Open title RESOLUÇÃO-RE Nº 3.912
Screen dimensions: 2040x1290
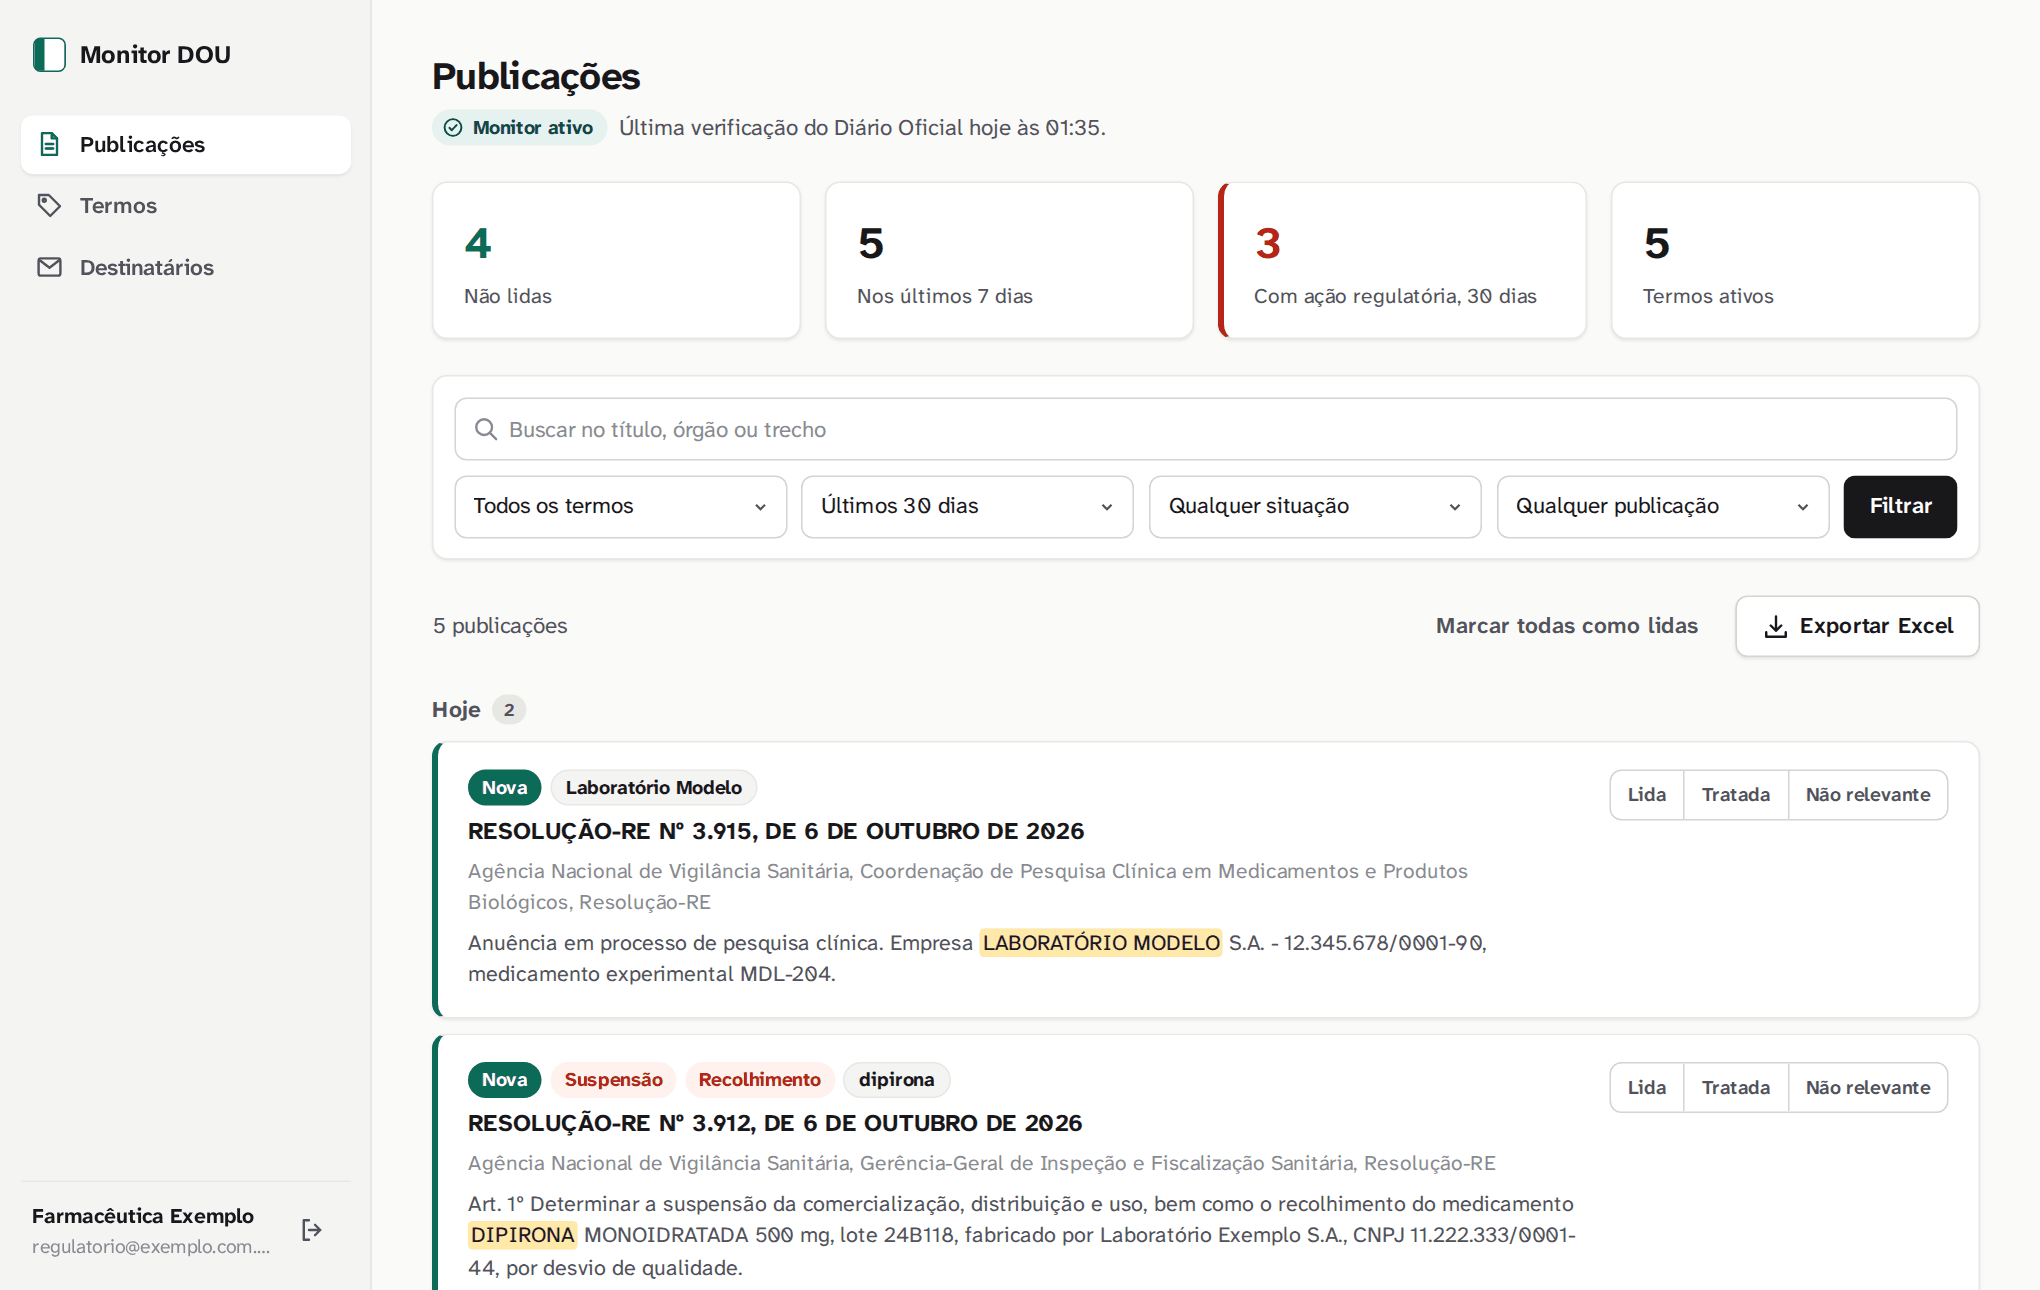point(775,1123)
